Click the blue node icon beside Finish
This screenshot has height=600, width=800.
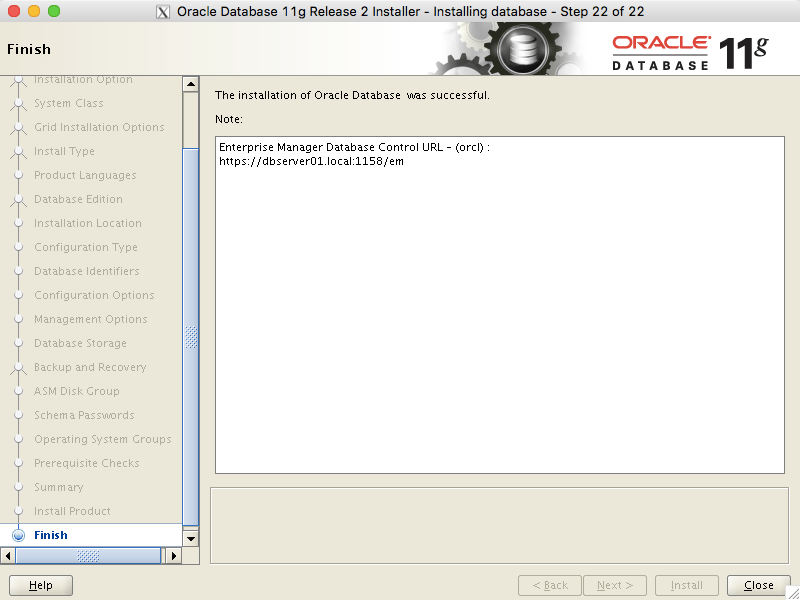(x=17, y=535)
